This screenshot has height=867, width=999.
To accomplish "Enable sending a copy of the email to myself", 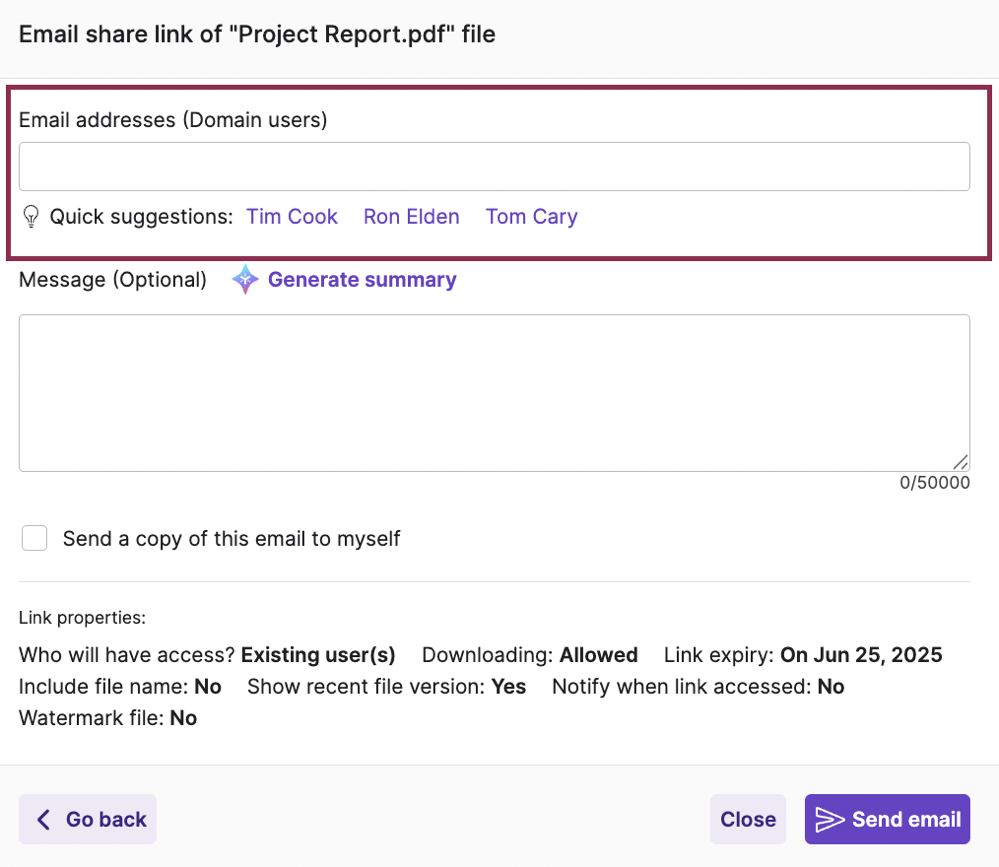I will [34, 538].
